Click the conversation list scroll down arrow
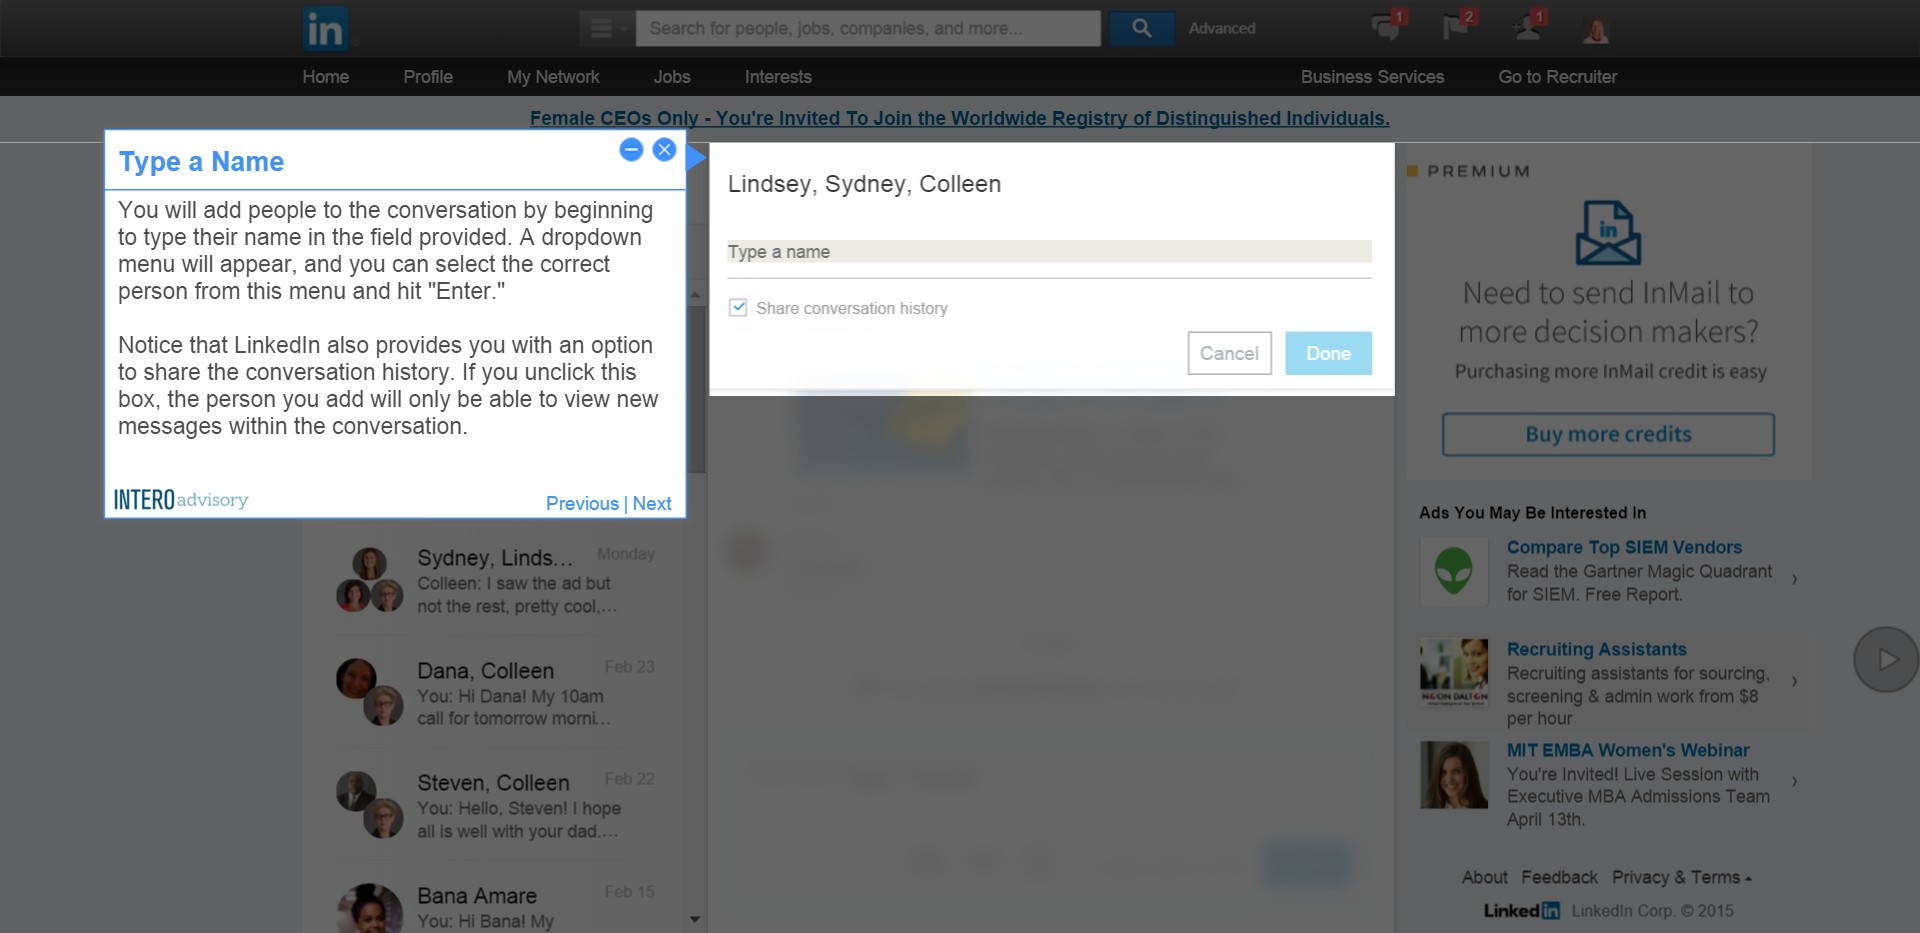The height and width of the screenshot is (933, 1920). tap(695, 919)
